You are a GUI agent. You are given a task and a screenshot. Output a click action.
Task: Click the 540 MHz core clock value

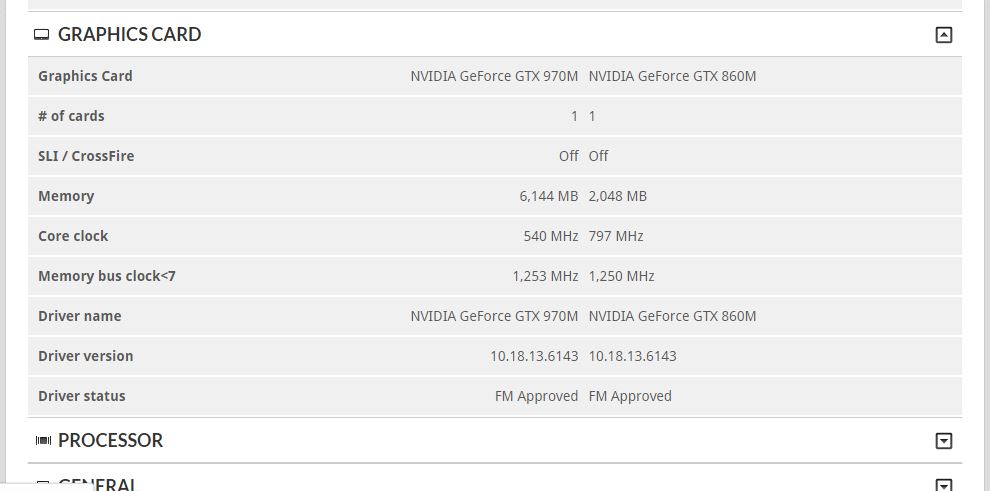click(551, 236)
